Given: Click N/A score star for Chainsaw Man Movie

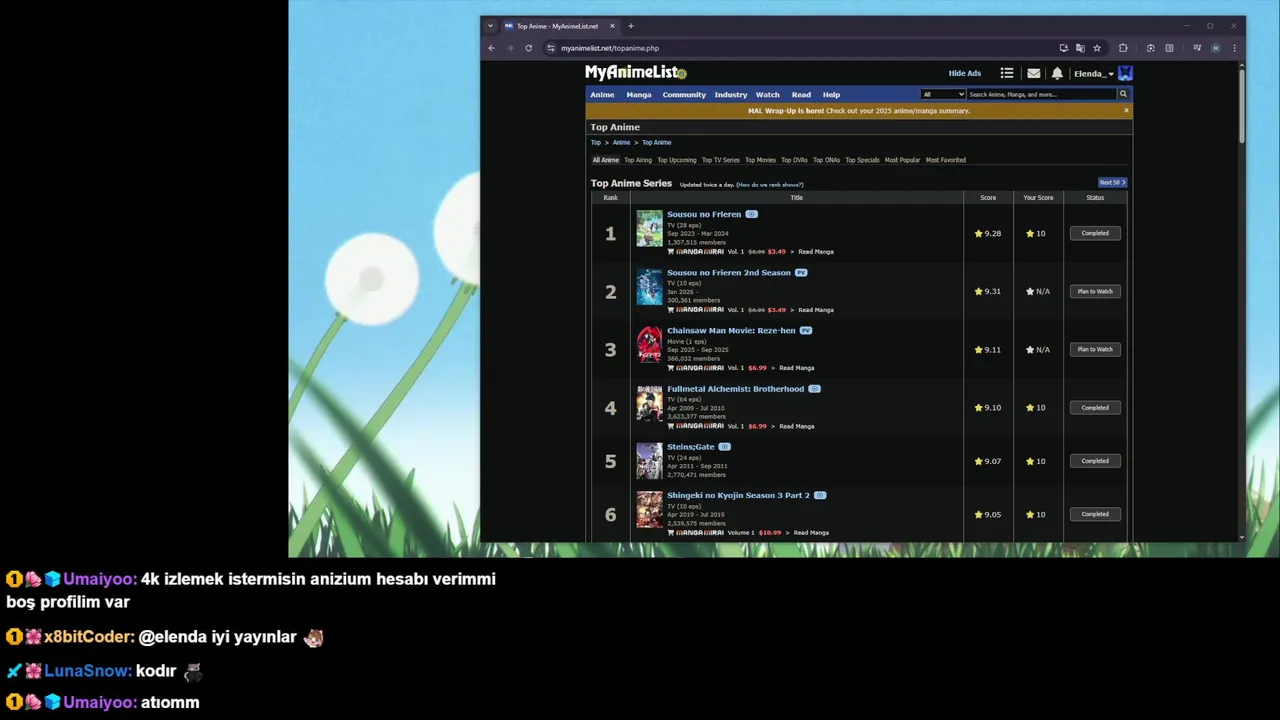Looking at the screenshot, I should click(1029, 350).
